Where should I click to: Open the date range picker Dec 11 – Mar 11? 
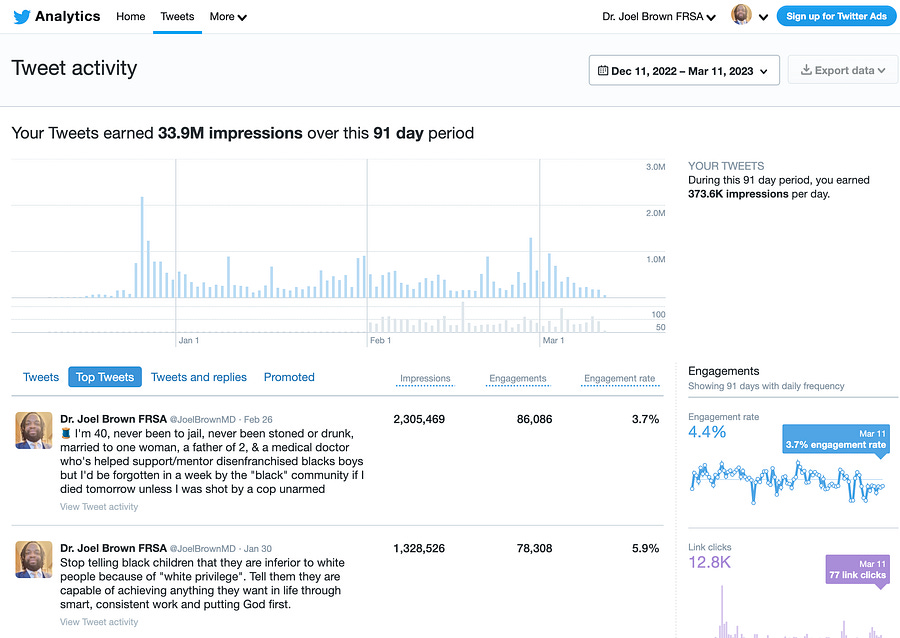(684, 71)
